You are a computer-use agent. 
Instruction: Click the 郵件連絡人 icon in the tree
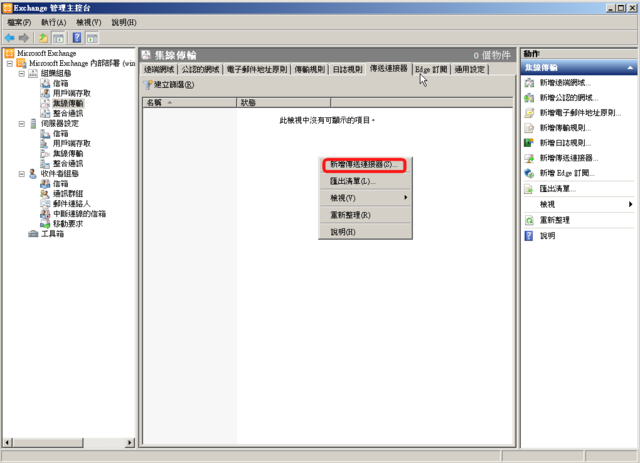click(45, 204)
